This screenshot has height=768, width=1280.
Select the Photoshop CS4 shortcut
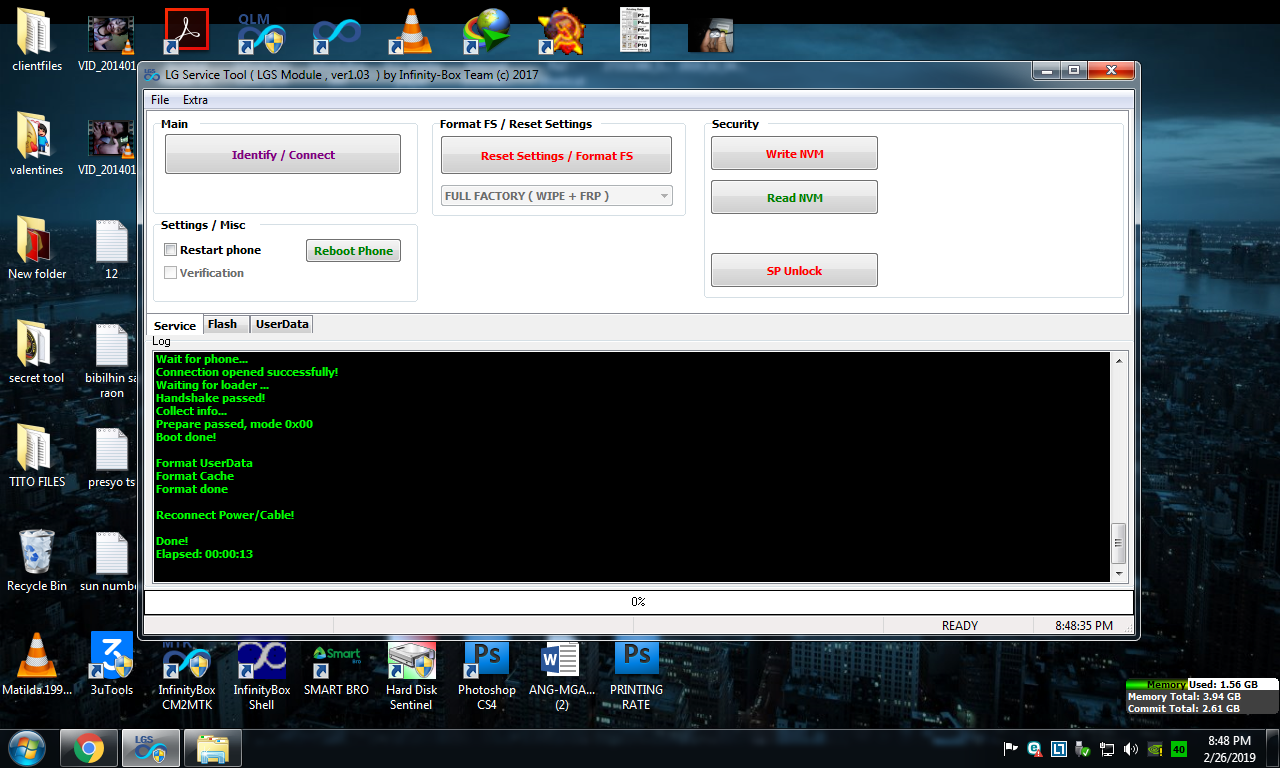point(487,676)
